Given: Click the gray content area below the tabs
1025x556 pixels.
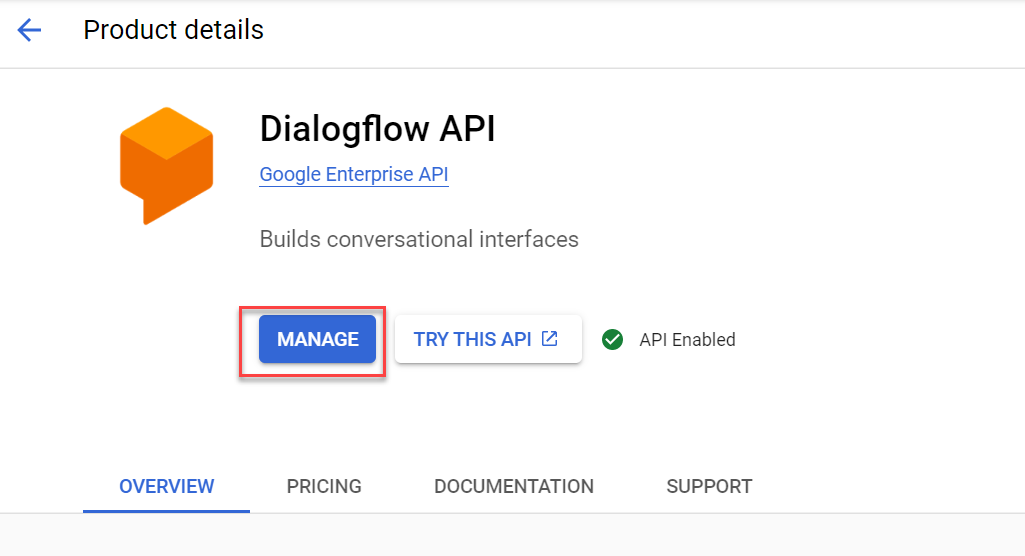Looking at the screenshot, I should [x=512, y=536].
